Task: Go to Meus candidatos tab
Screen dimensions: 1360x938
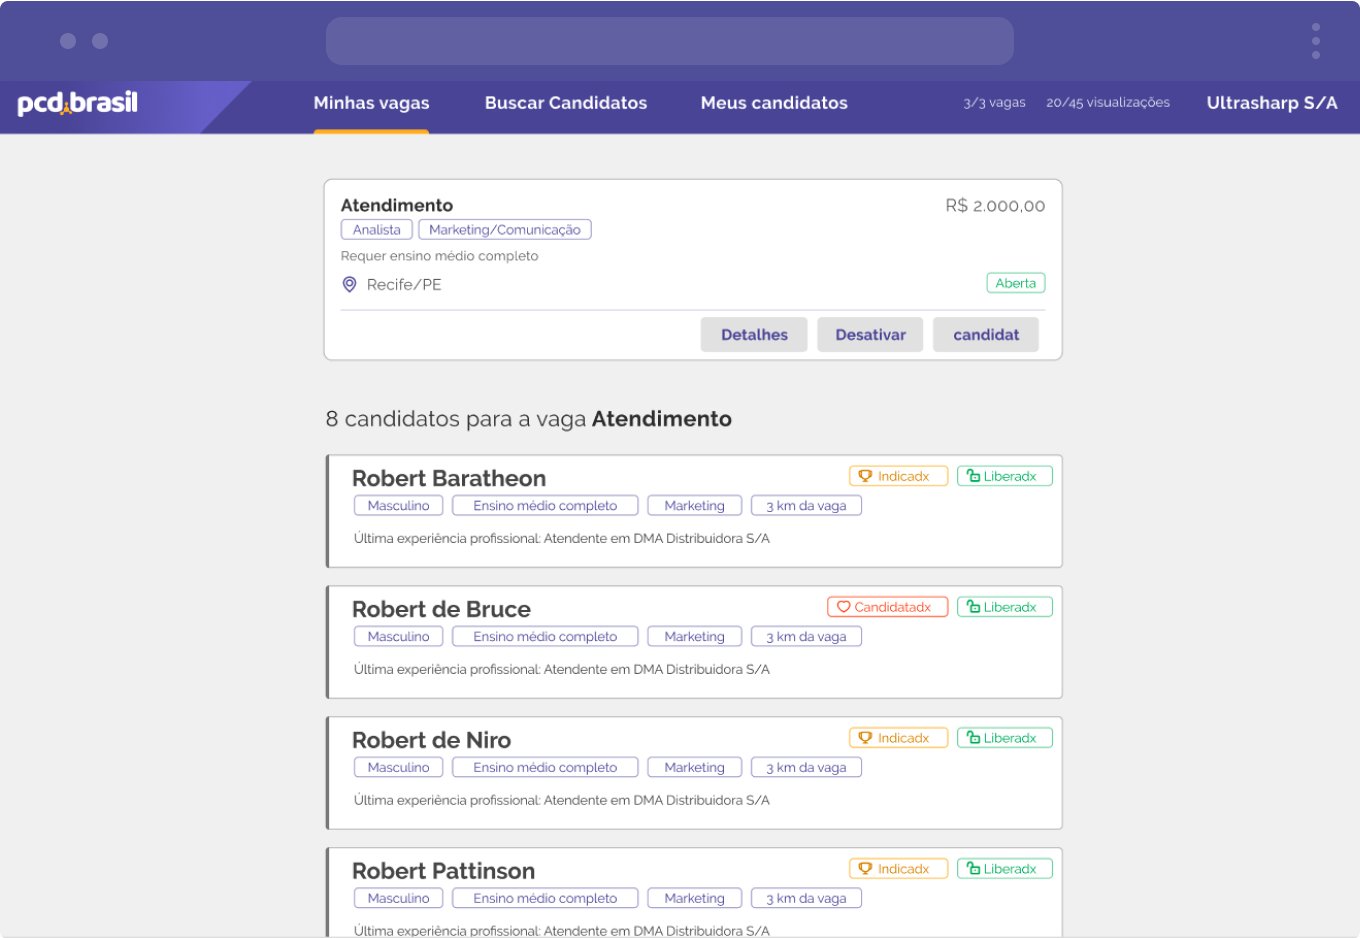Action: (x=774, y=103)
